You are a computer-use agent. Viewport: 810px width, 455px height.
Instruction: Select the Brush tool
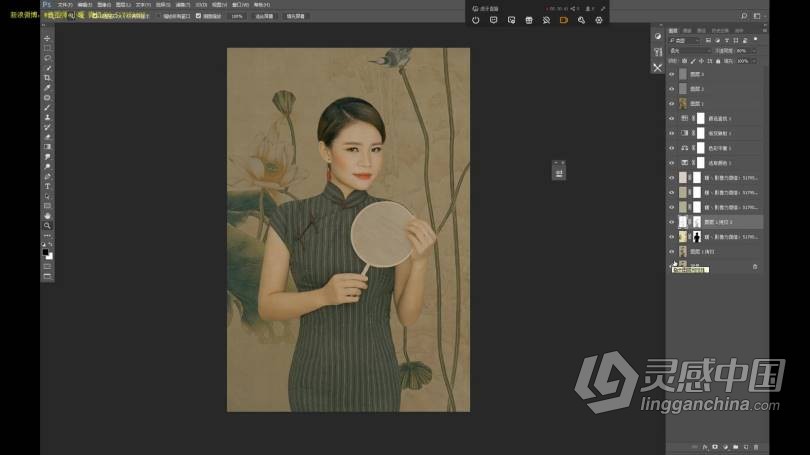pyautogui.click(x=47, y=107)
